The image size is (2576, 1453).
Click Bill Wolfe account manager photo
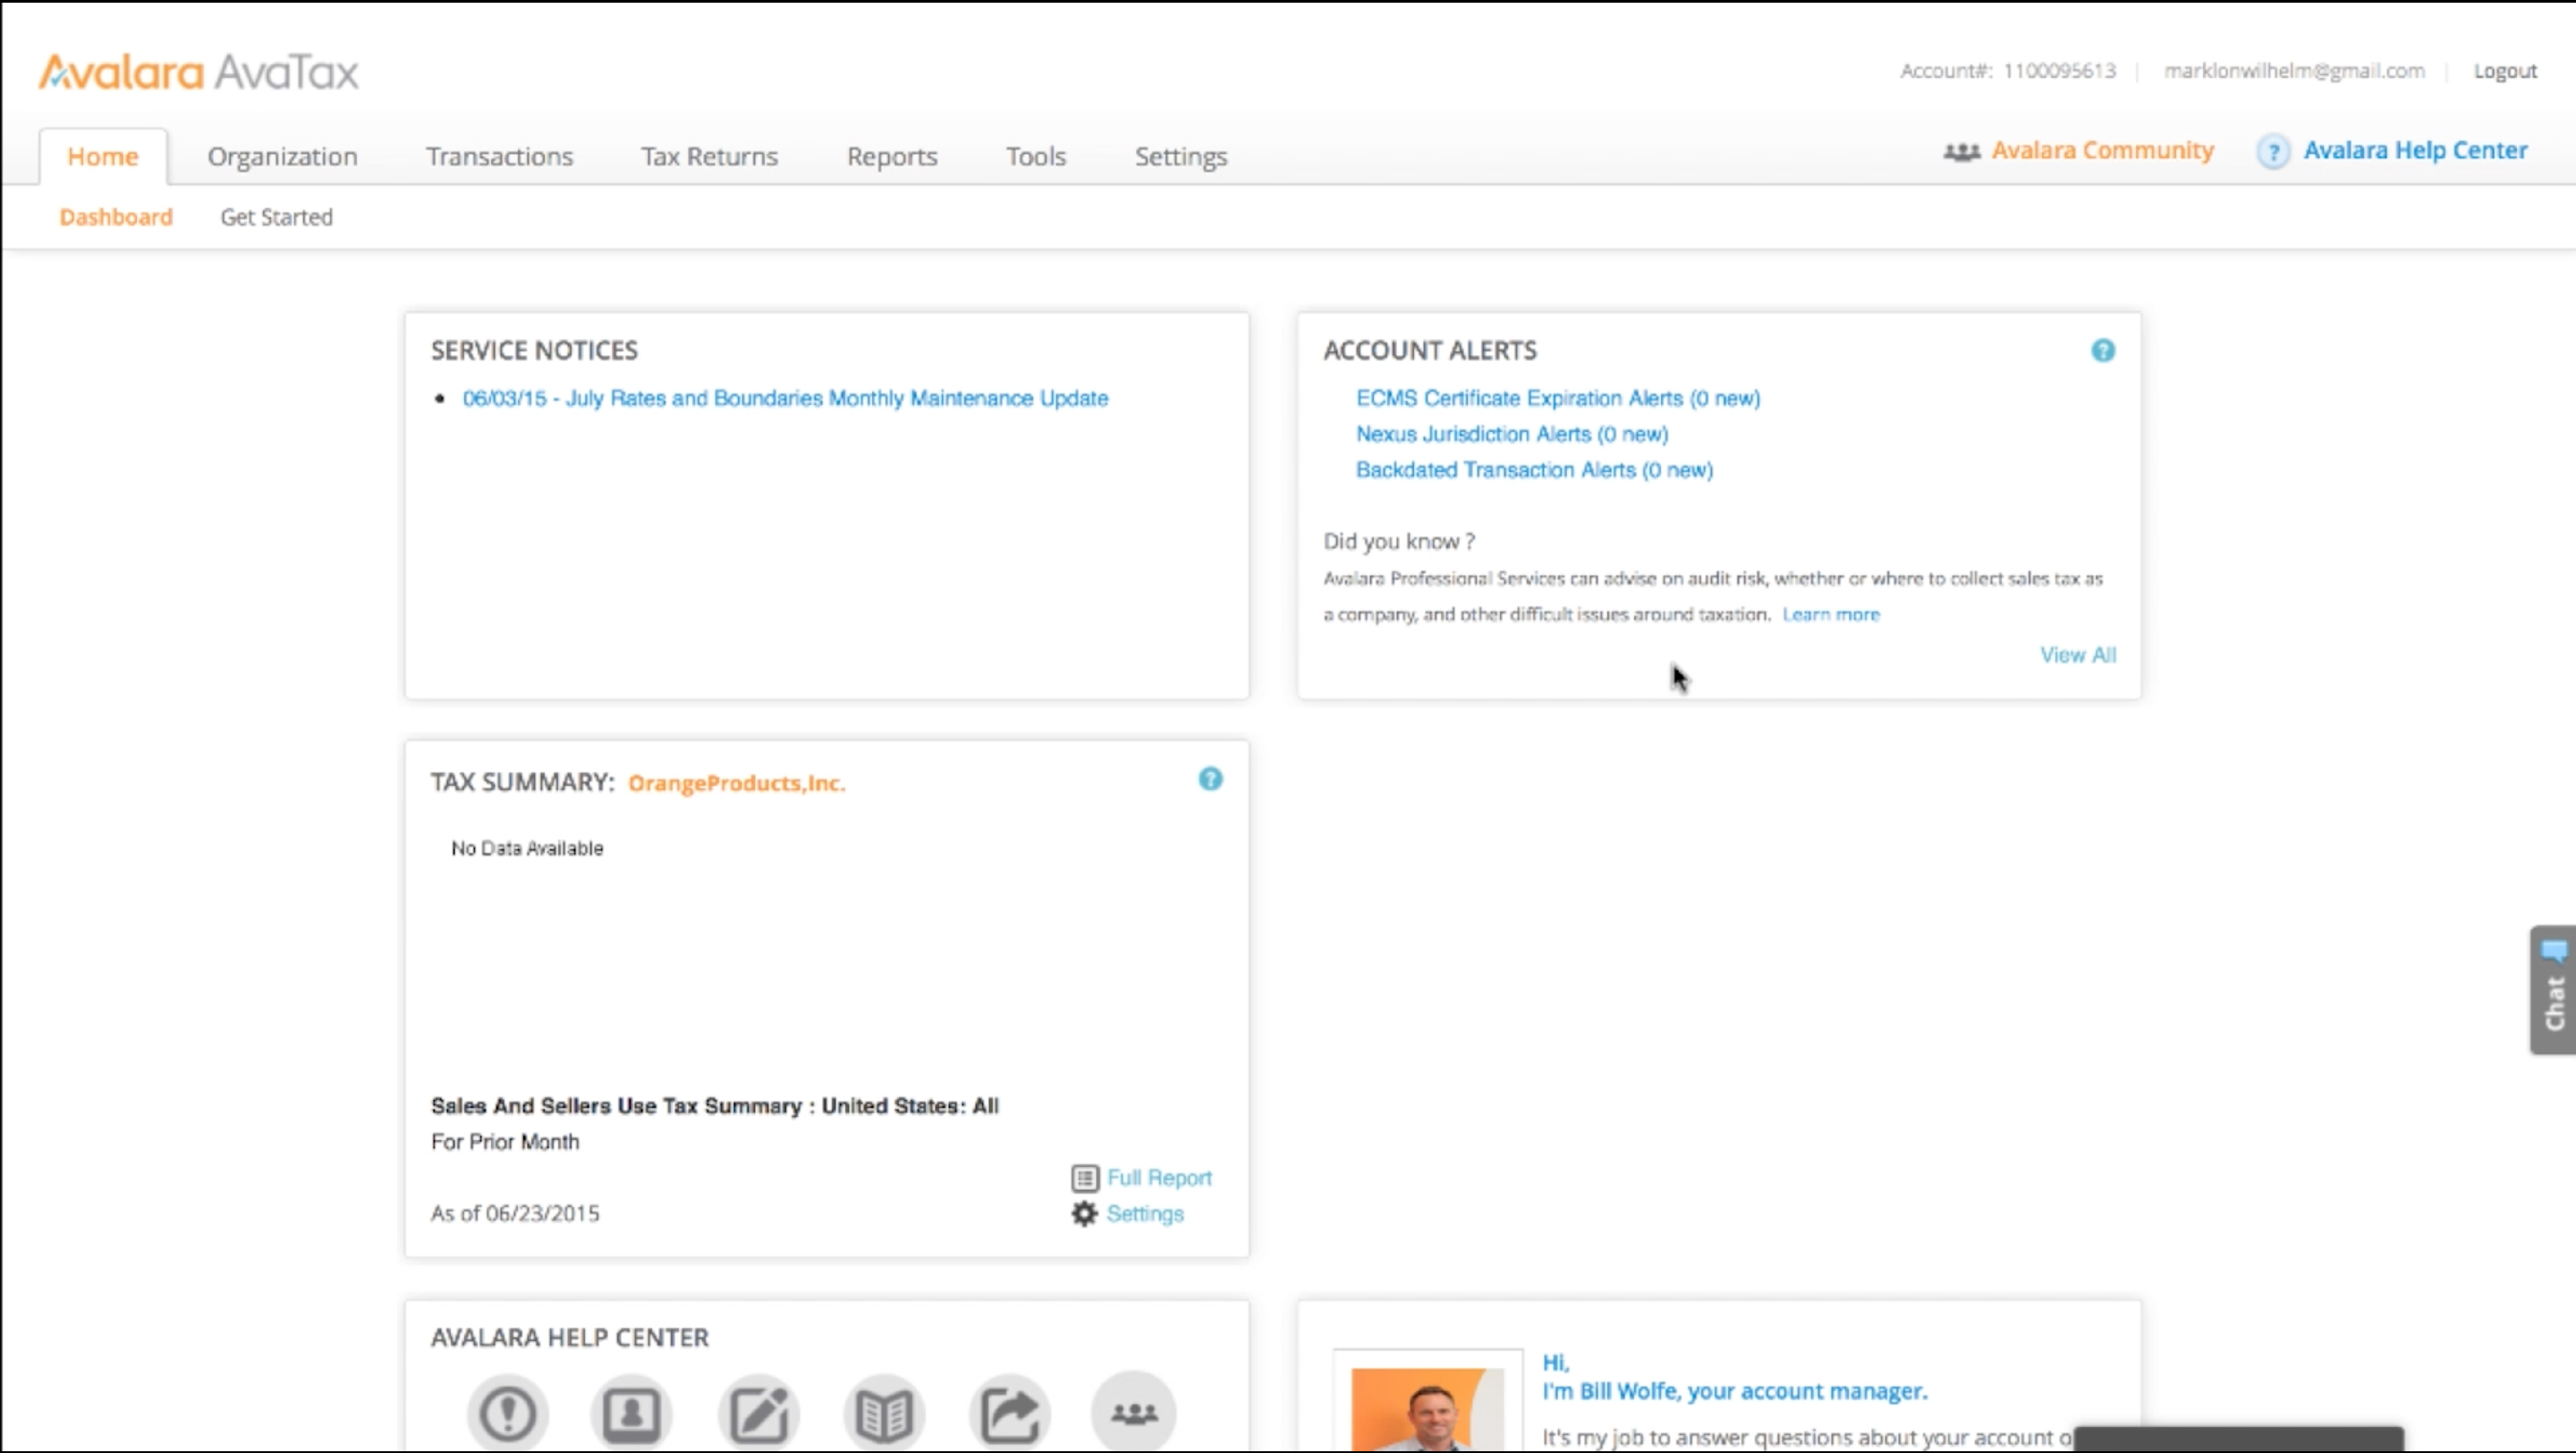point(1427,1409)
